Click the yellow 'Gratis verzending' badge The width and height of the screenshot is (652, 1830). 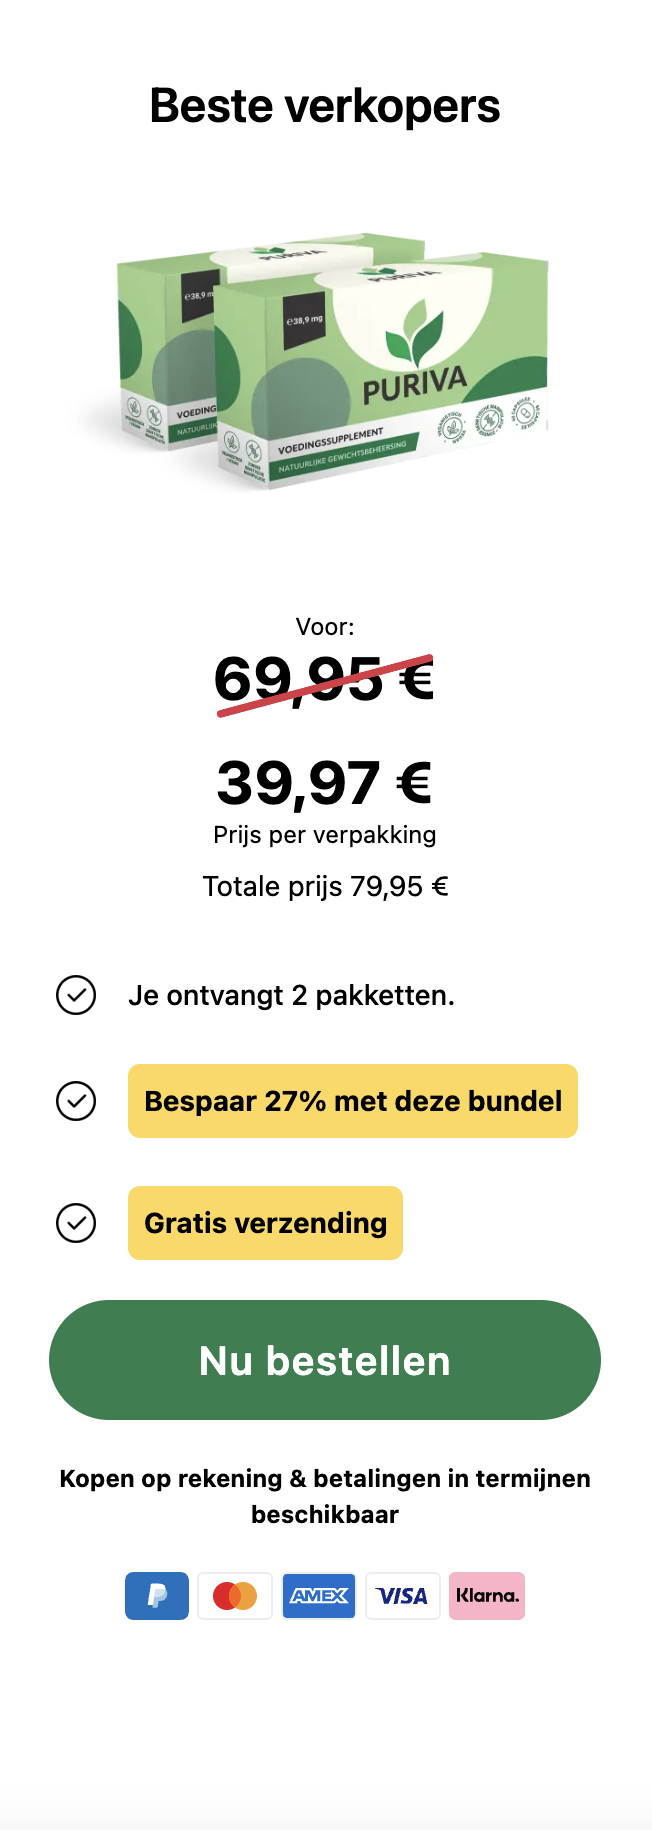point(265,1223)
